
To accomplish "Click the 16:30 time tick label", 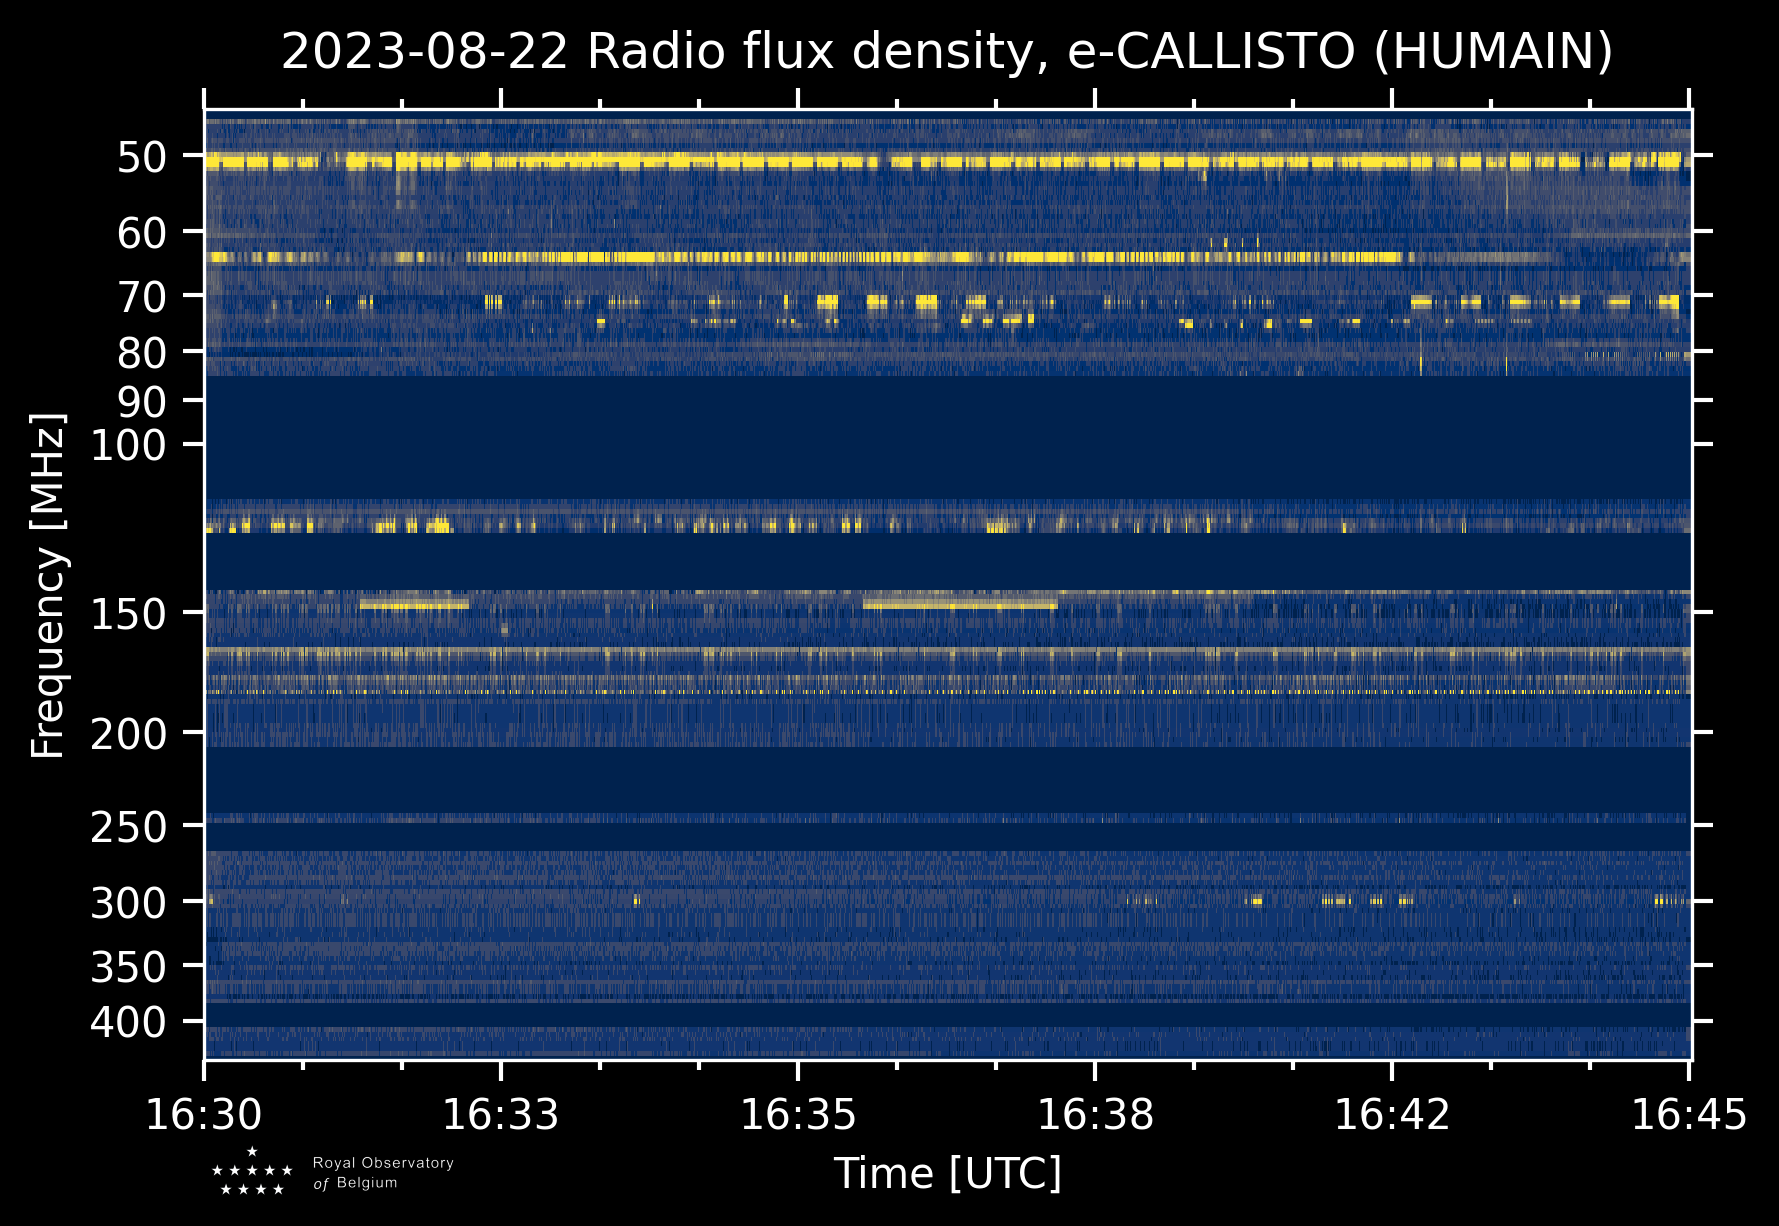I will pyautogui.click(x=204, y=1114).
